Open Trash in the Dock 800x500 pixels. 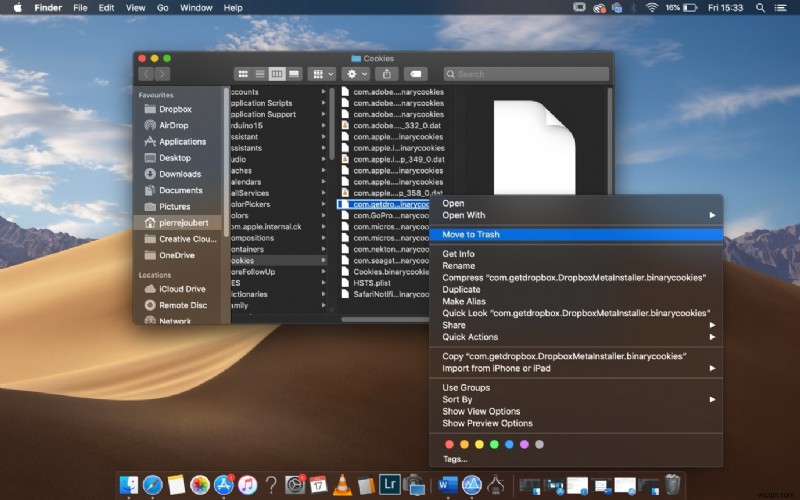[x=672, y=485]
